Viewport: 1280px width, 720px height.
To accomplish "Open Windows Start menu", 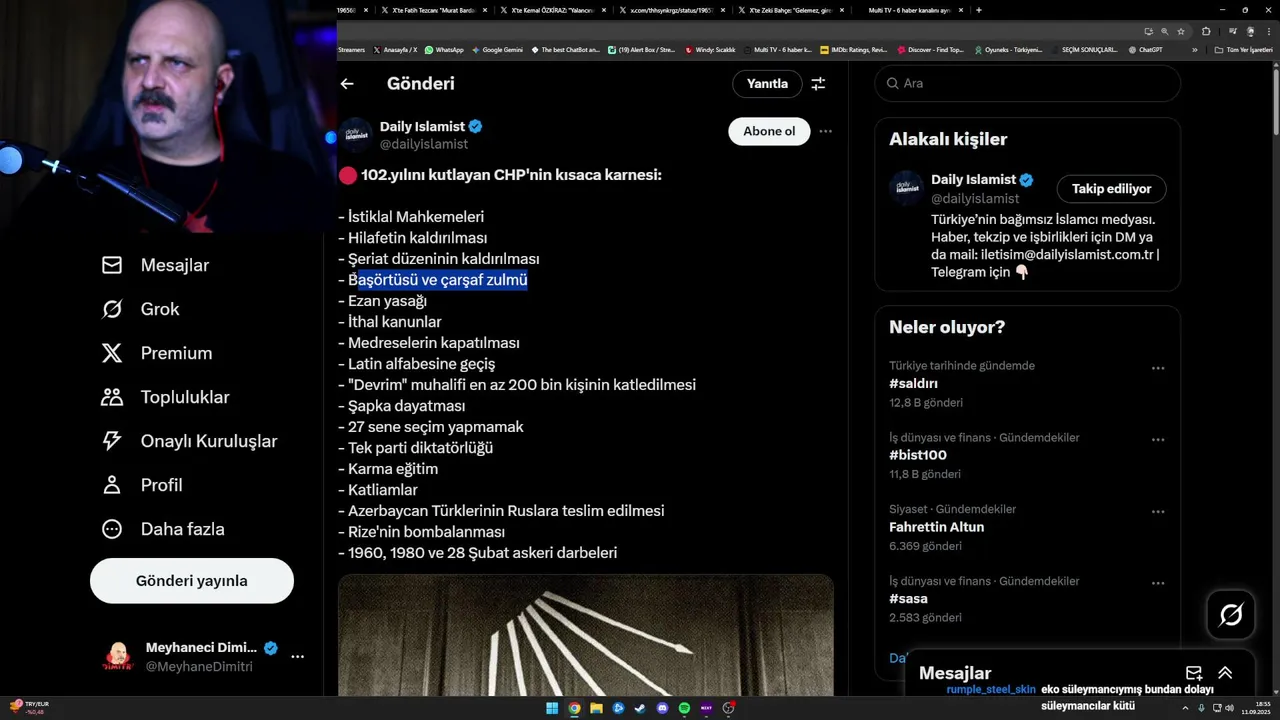I will 552,708.
